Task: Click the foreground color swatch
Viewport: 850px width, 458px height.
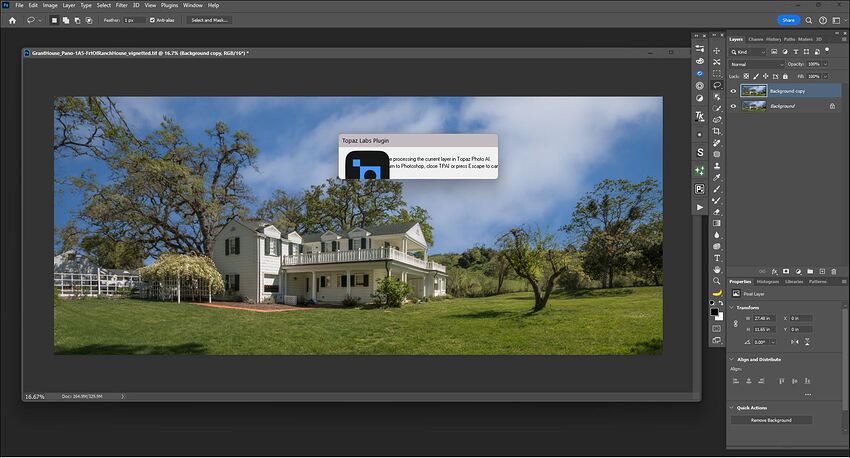Action: (715, 311)
